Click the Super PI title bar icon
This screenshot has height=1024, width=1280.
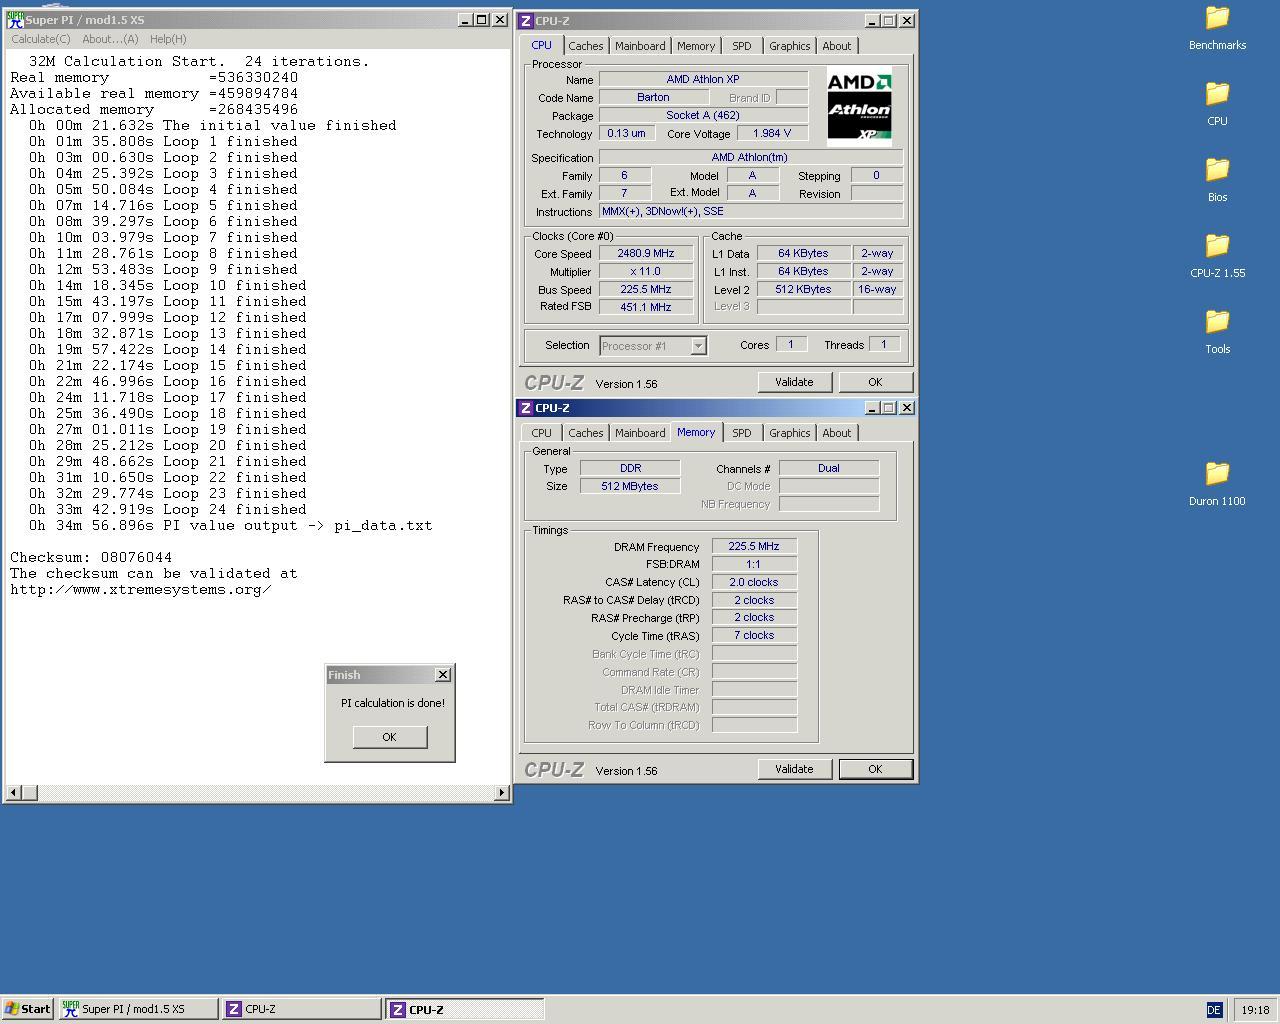(15, 20)
